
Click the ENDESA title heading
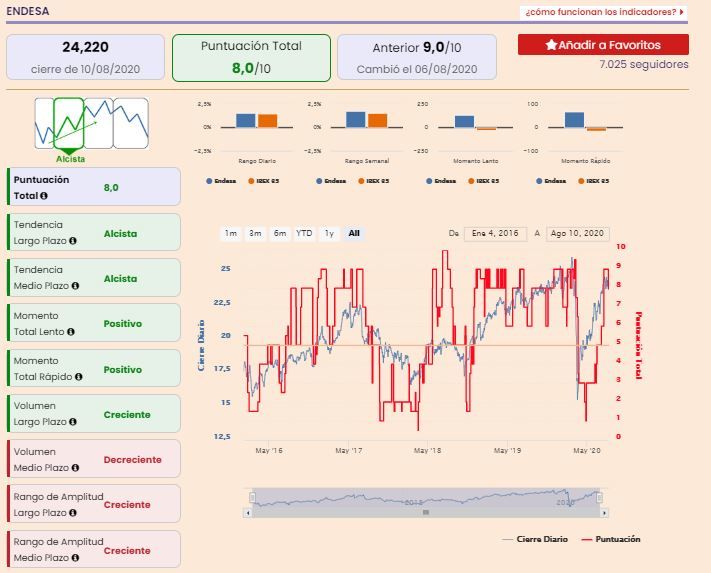tap(28, 11)
